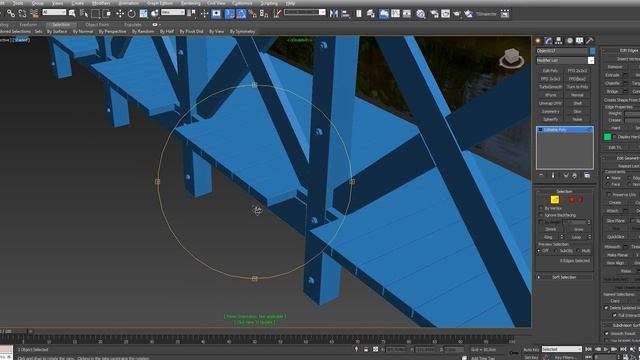Open the reference coordinate View dropdown
The width and height of the screenshot is (640, 360).
point(173,12)
